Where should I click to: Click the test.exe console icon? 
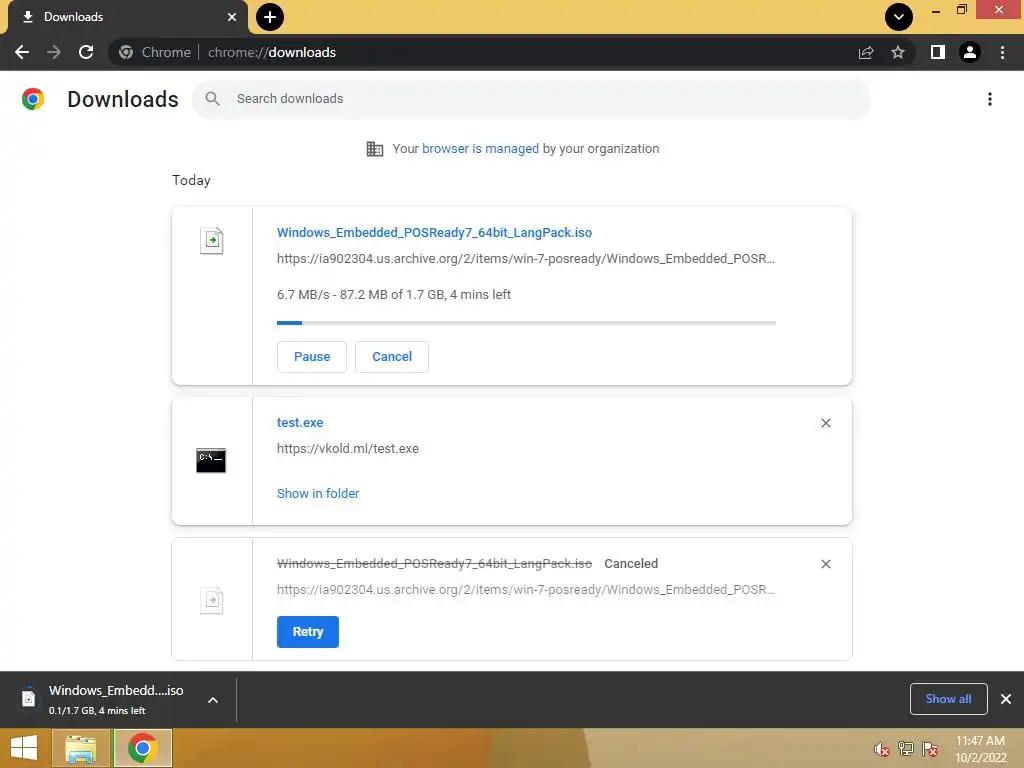pos(211,460)
